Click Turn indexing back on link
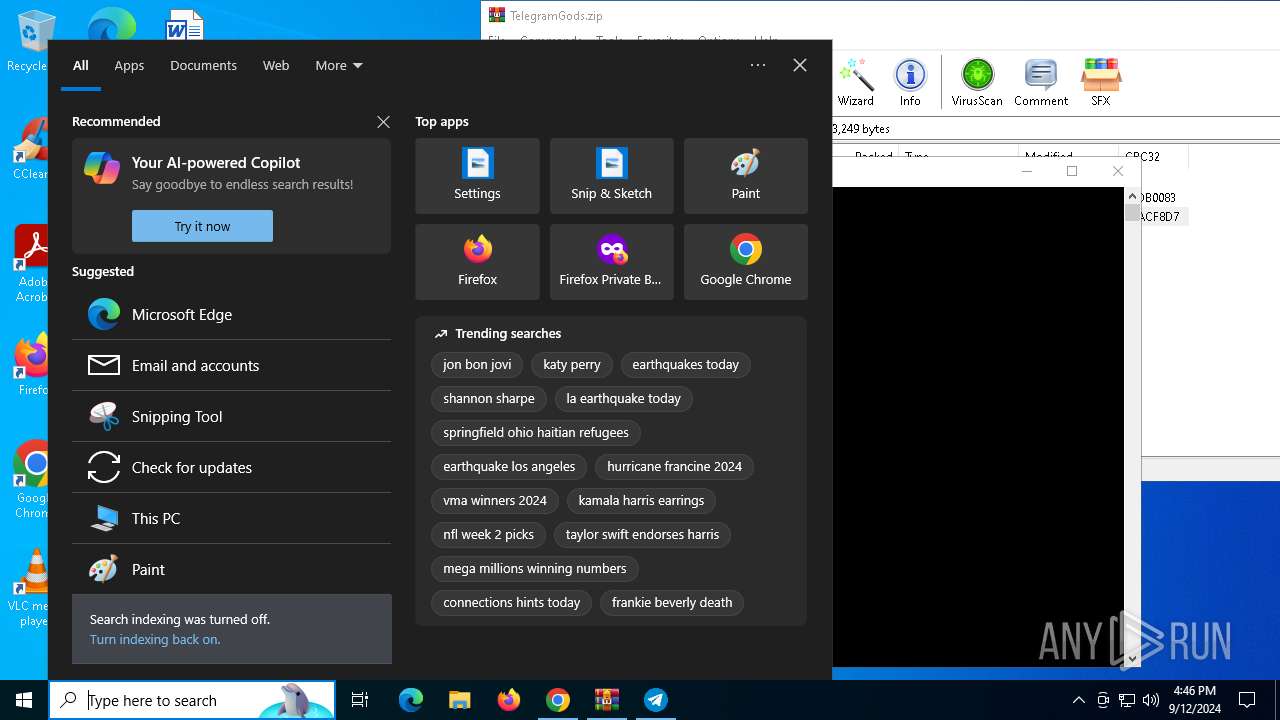This screenshot has width=1280, height=720. tap(155, 639)
